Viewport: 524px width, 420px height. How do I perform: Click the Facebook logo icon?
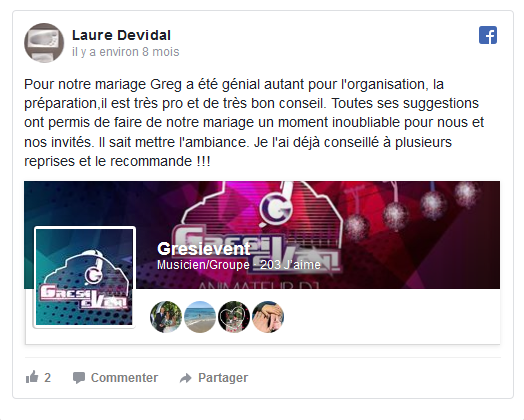coord(488,35)
